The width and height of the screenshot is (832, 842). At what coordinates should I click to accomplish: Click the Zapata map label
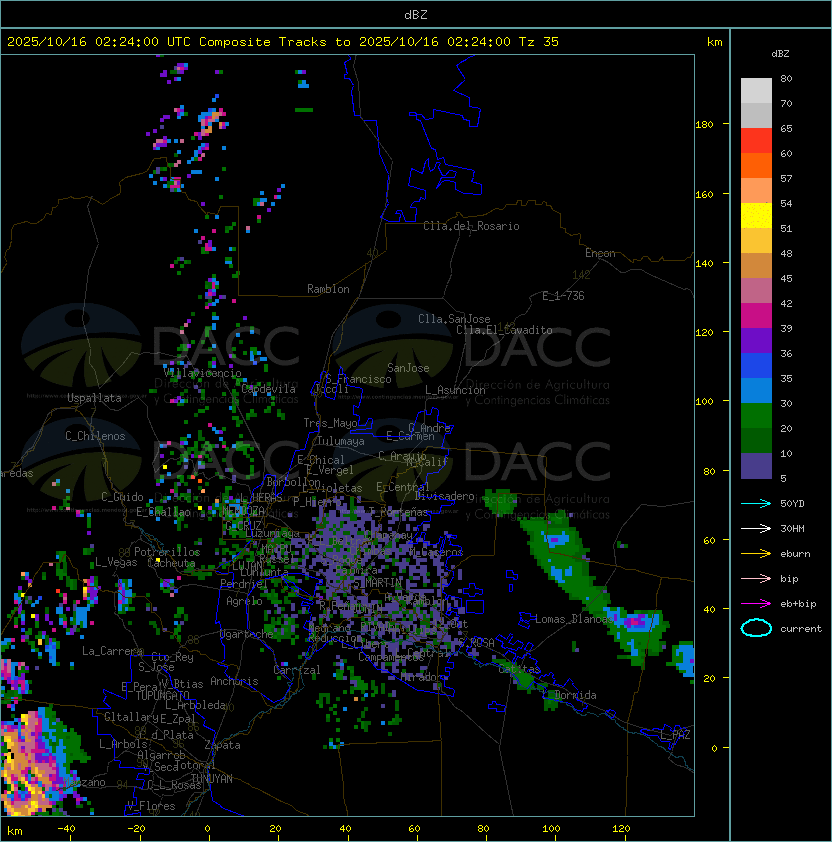tap(222, 745)
